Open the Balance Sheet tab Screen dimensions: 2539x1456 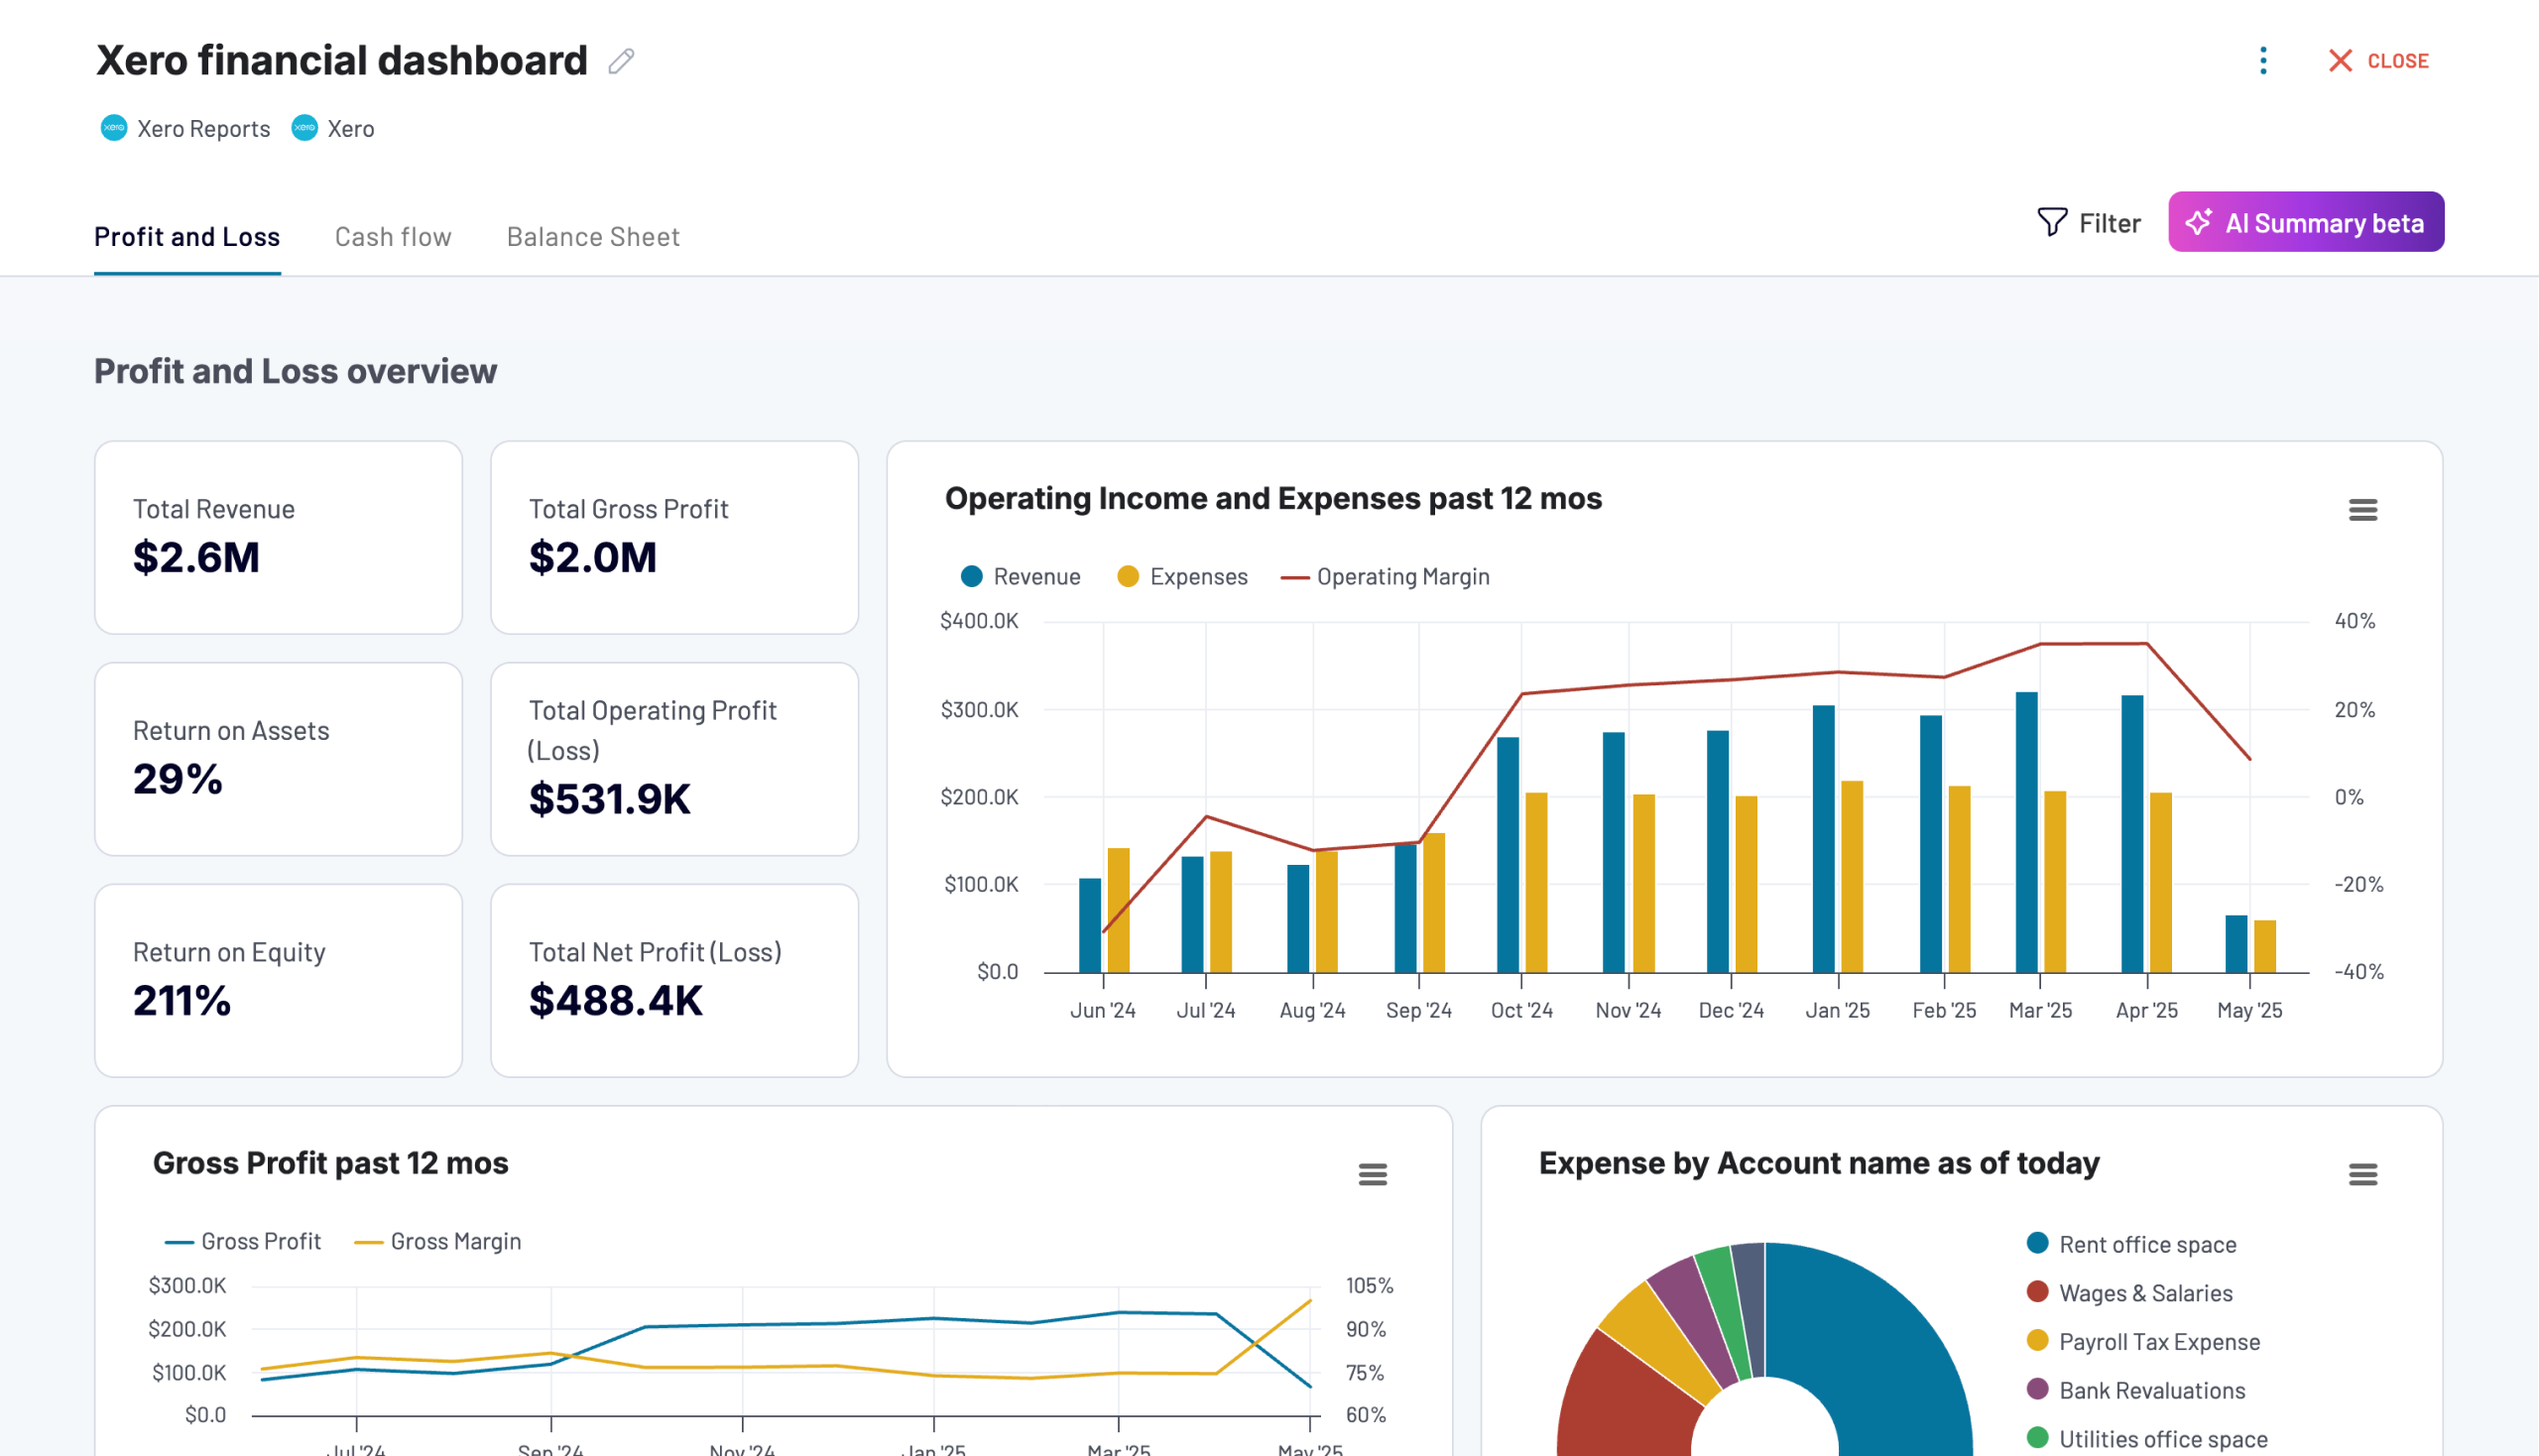click(x=592, y=236)
